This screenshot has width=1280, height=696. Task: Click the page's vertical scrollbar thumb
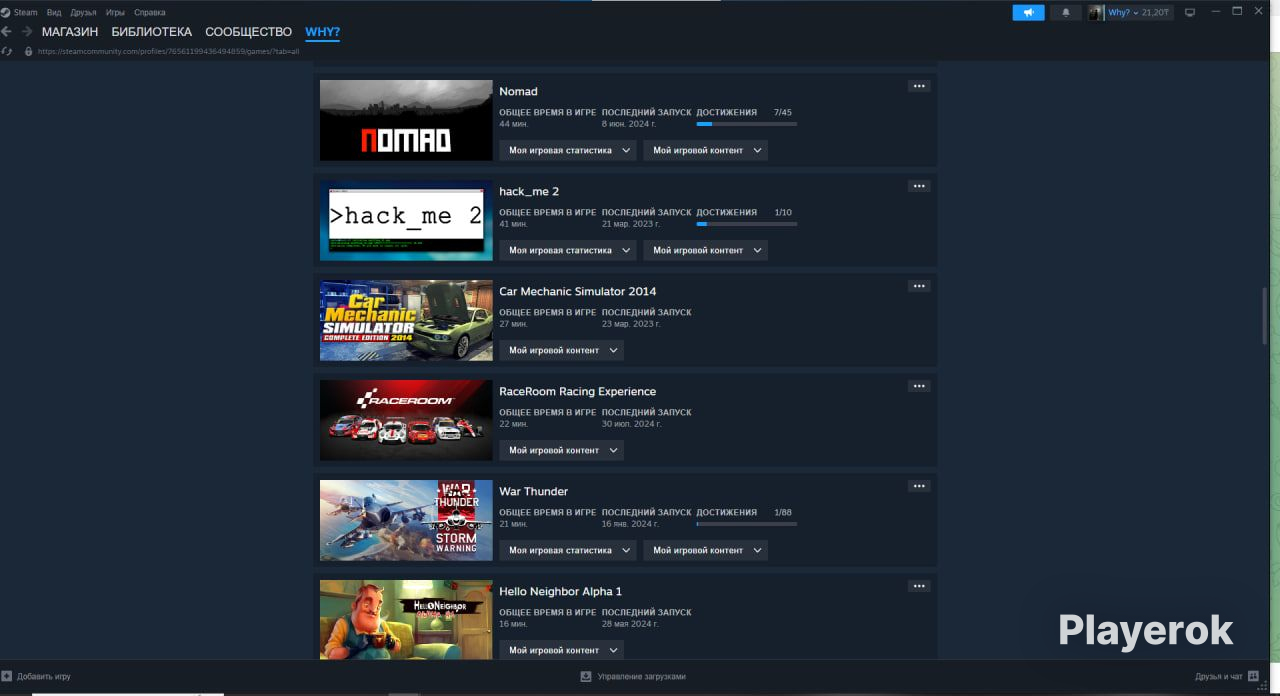point(1264,316)
